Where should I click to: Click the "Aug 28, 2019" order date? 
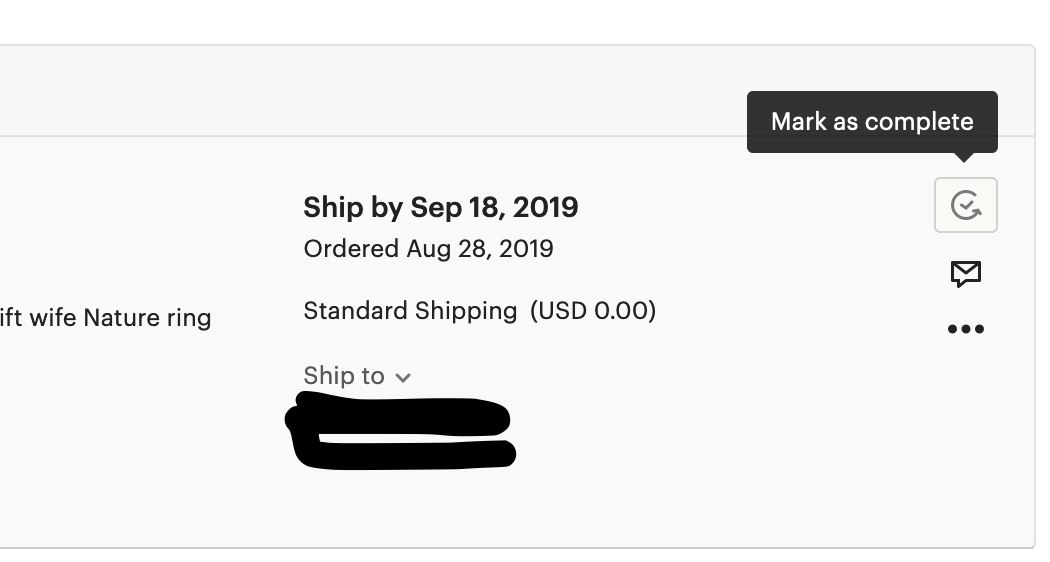coord(479,248)
